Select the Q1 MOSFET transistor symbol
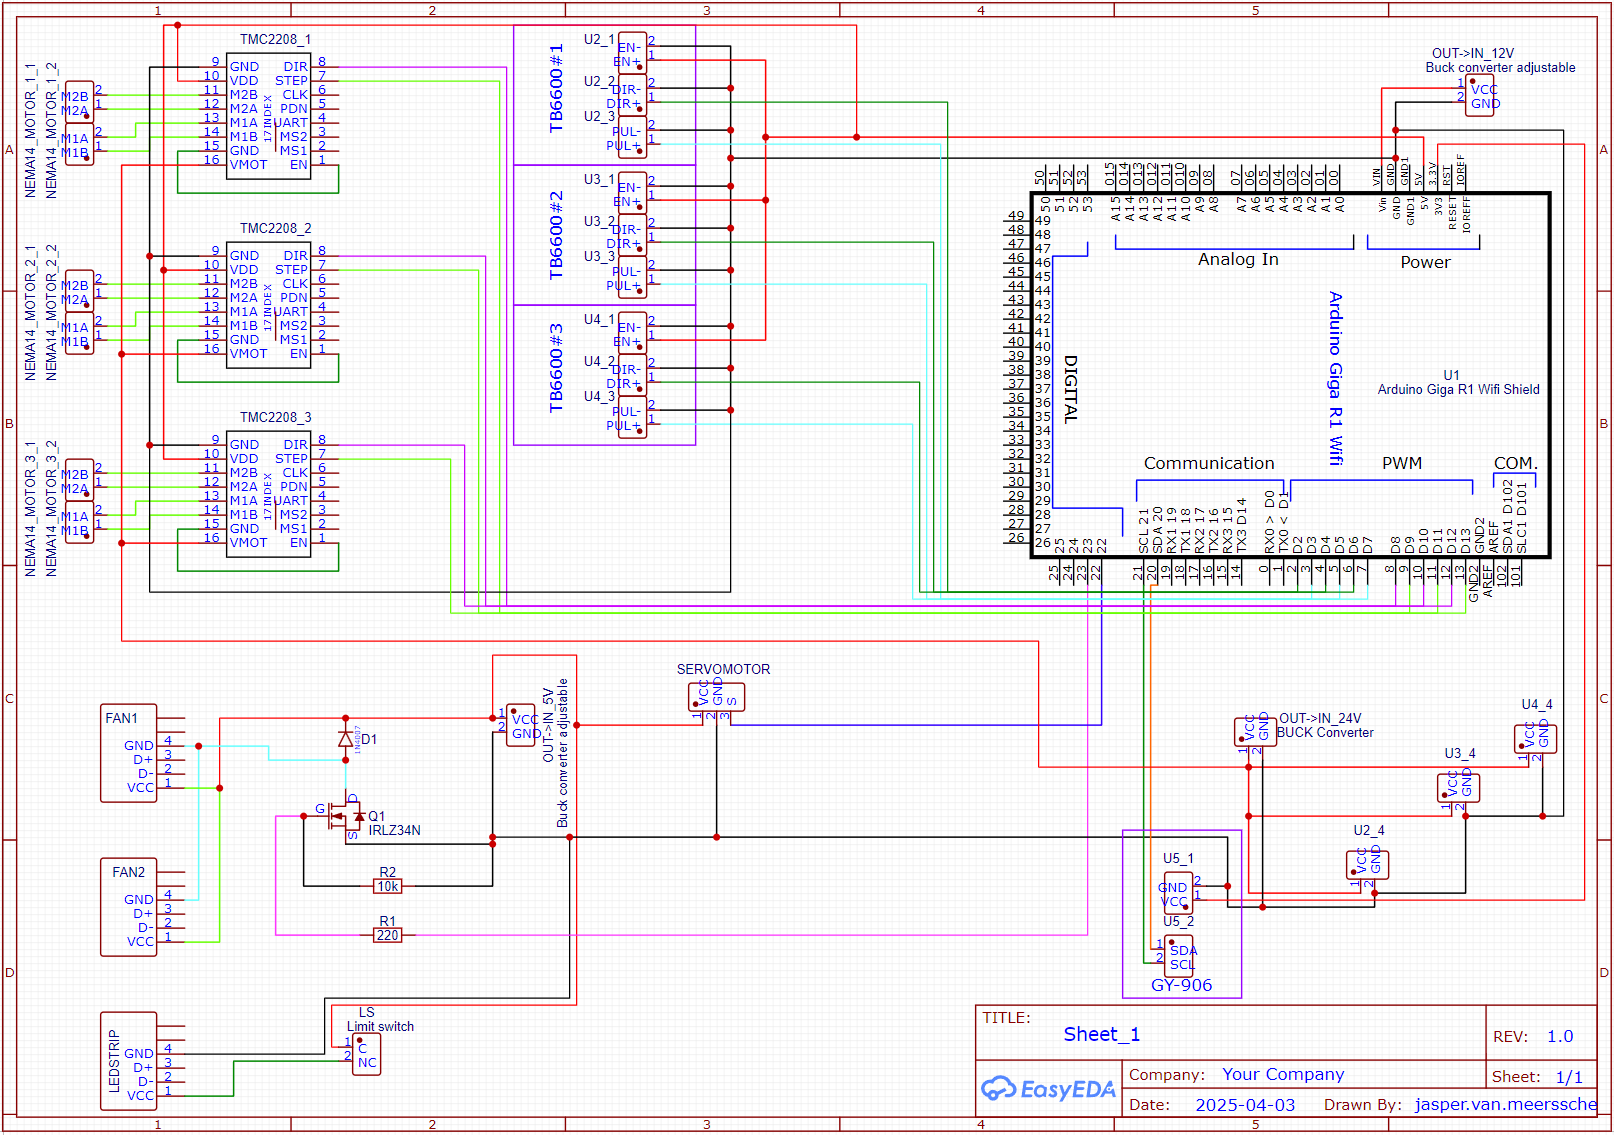The image size is (1614, 1135). click(346, 816)
